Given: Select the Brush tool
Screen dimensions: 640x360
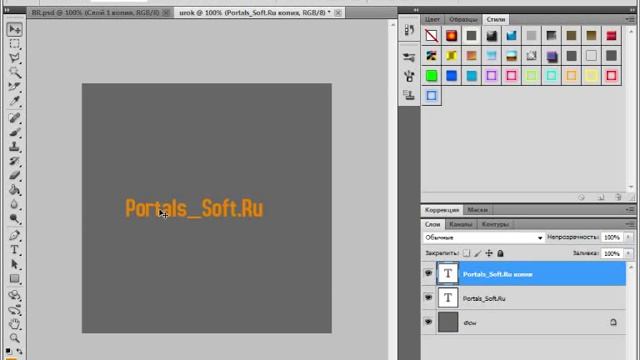Looking at the screenshot, I should 15,133.
